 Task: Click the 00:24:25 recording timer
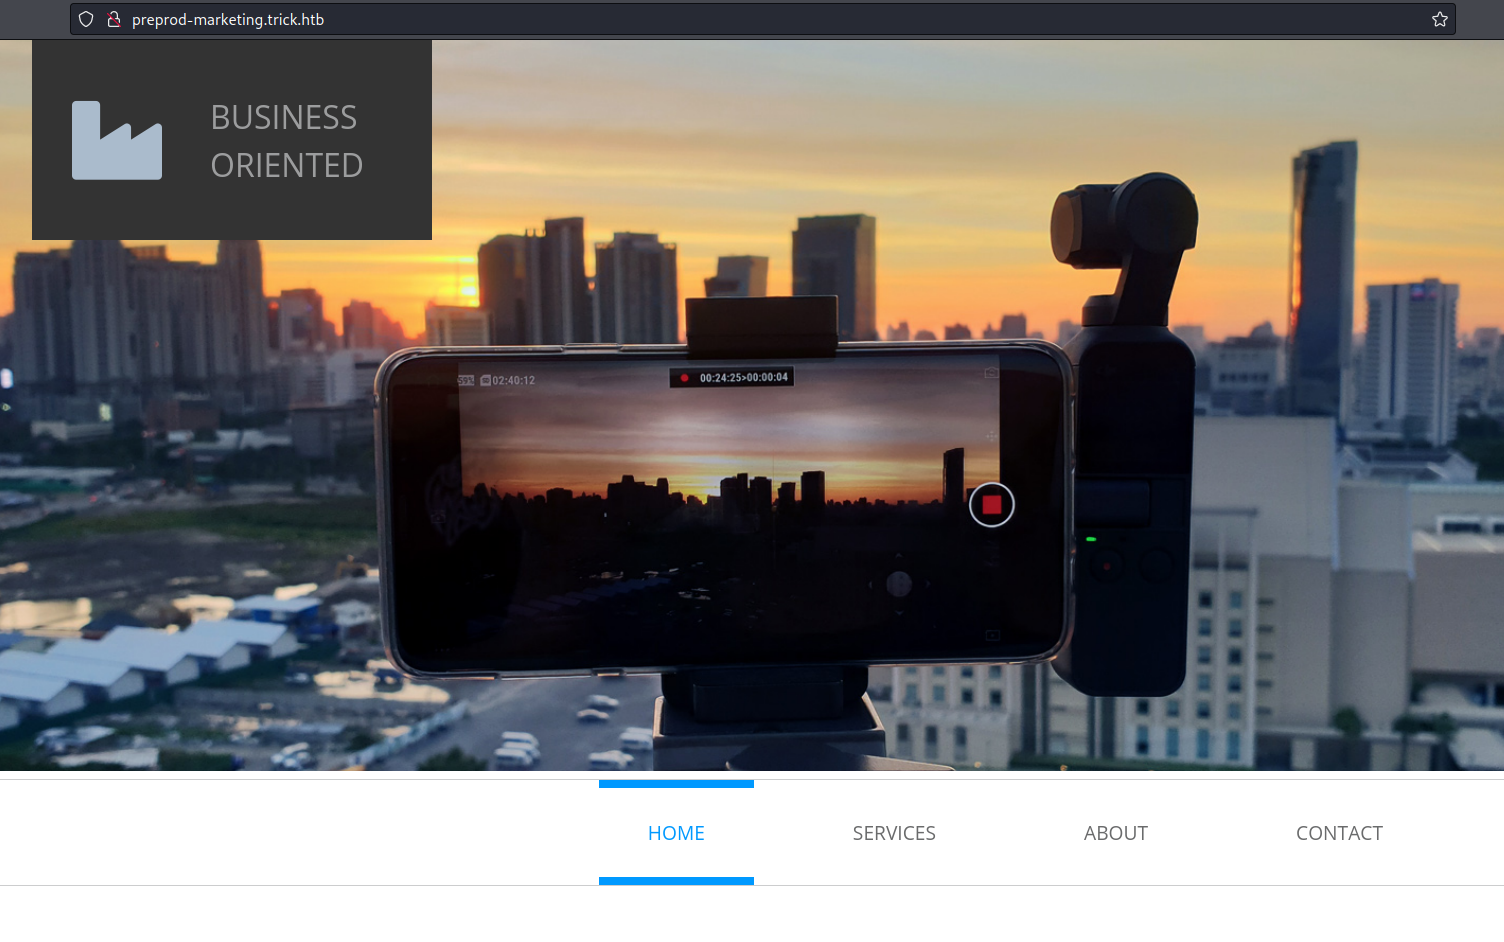(743, 378)
